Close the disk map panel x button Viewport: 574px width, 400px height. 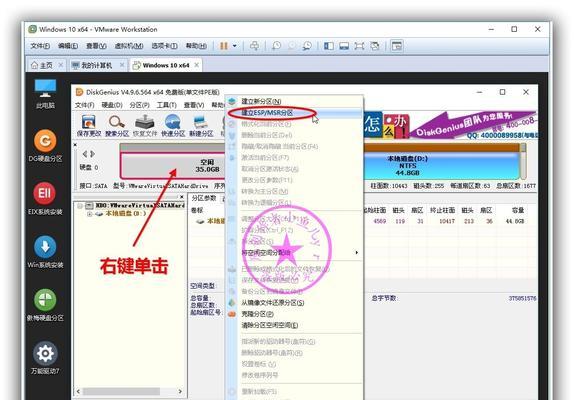click(x=75, y=145)
